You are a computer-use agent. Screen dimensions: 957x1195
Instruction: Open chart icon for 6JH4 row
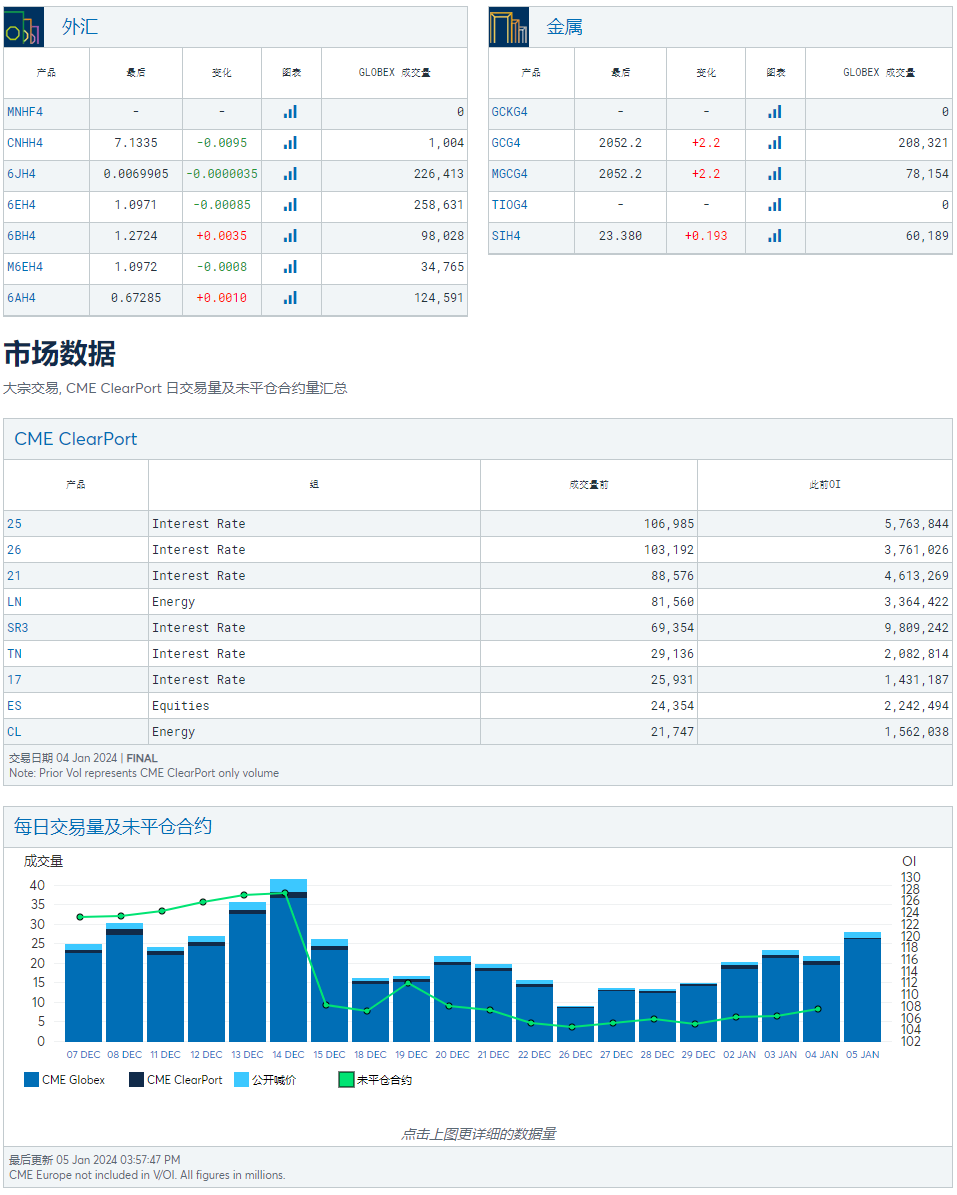(290, 175)
